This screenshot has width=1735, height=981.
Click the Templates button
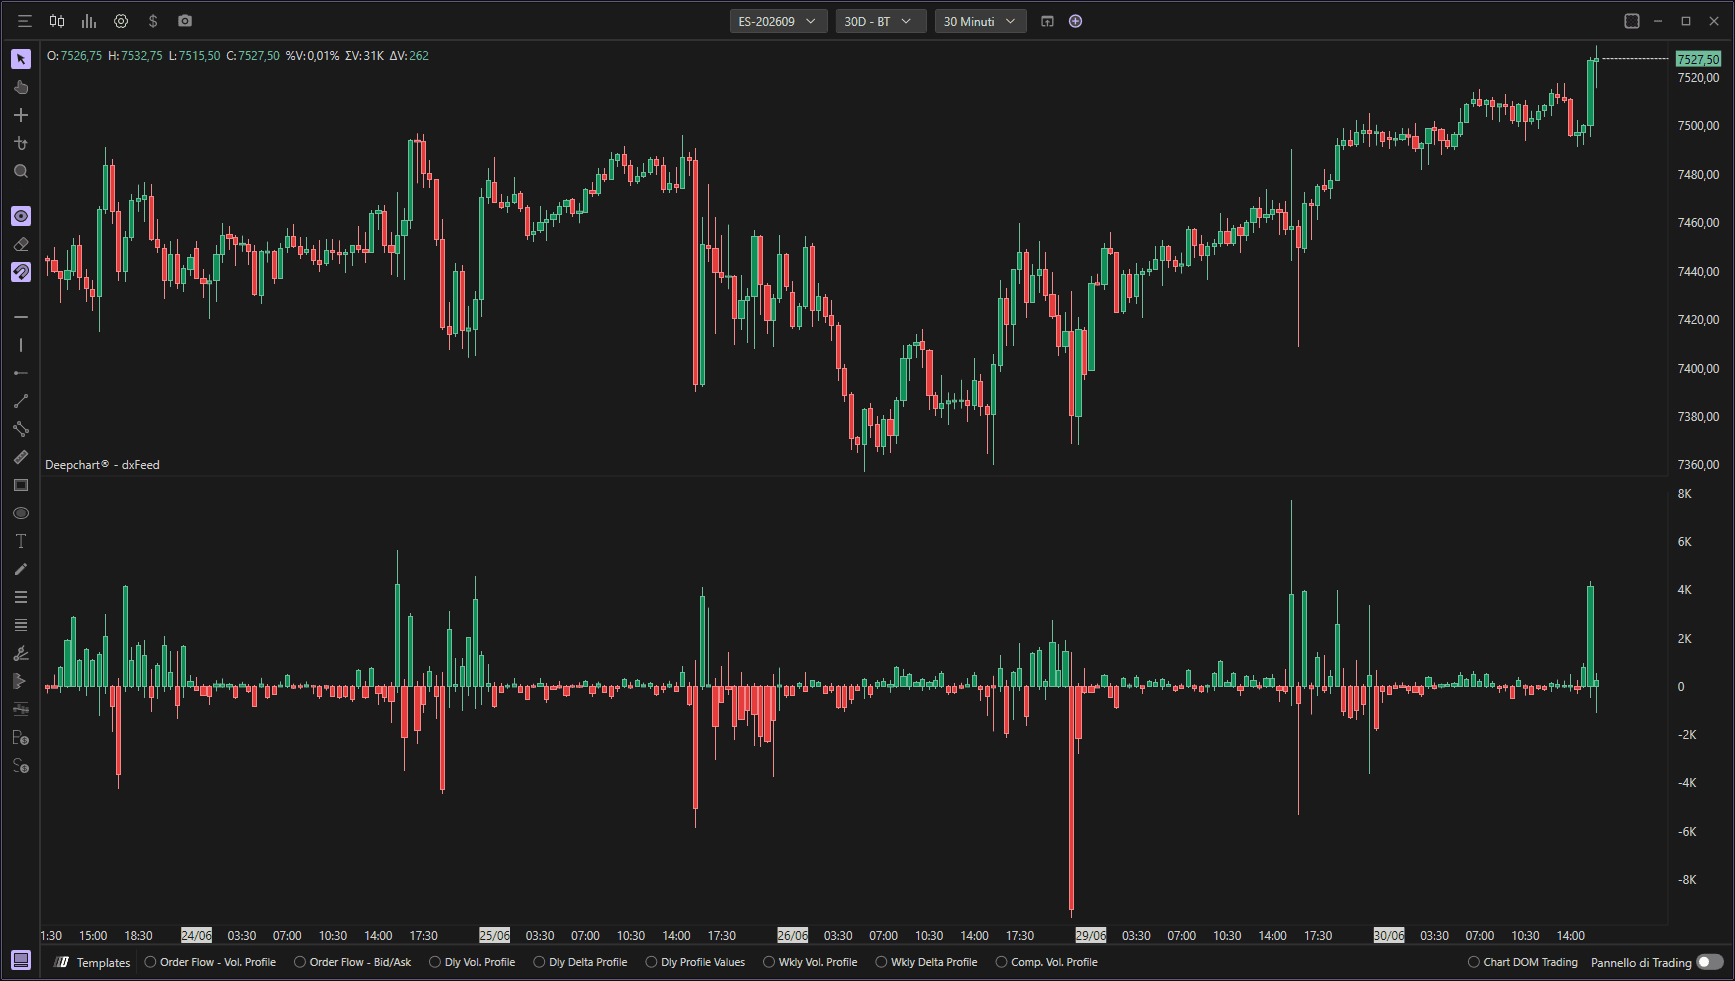[x=93, y=962]
